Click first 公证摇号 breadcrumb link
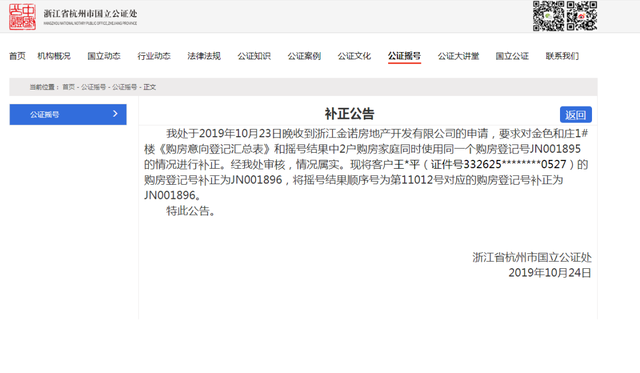The height and width of the screenshot is (373, 640). tap(93, 87)
